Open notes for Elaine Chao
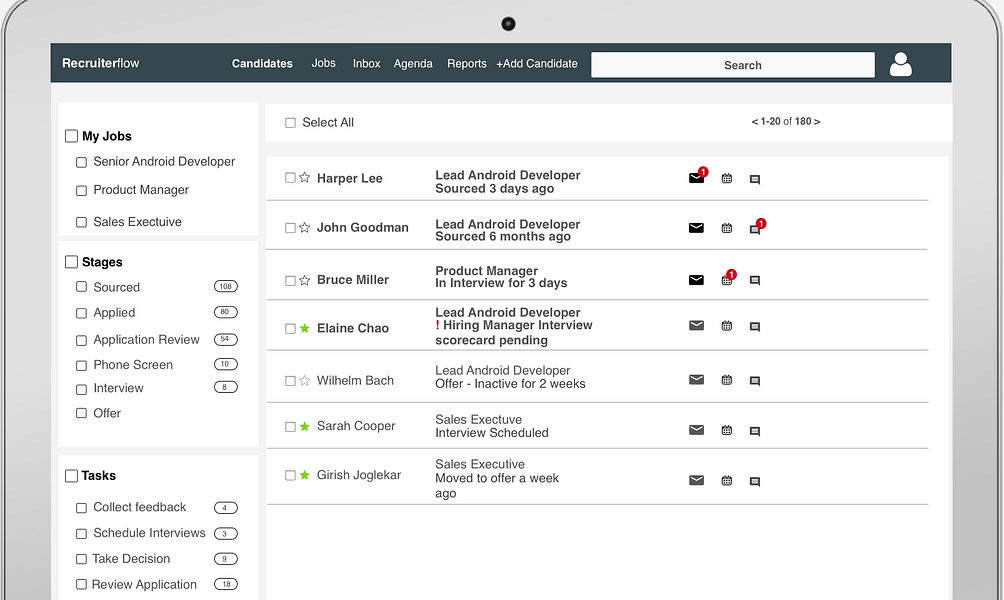Screen dimensions: 1004x600 pyautogui.click(x=755, y=327)
